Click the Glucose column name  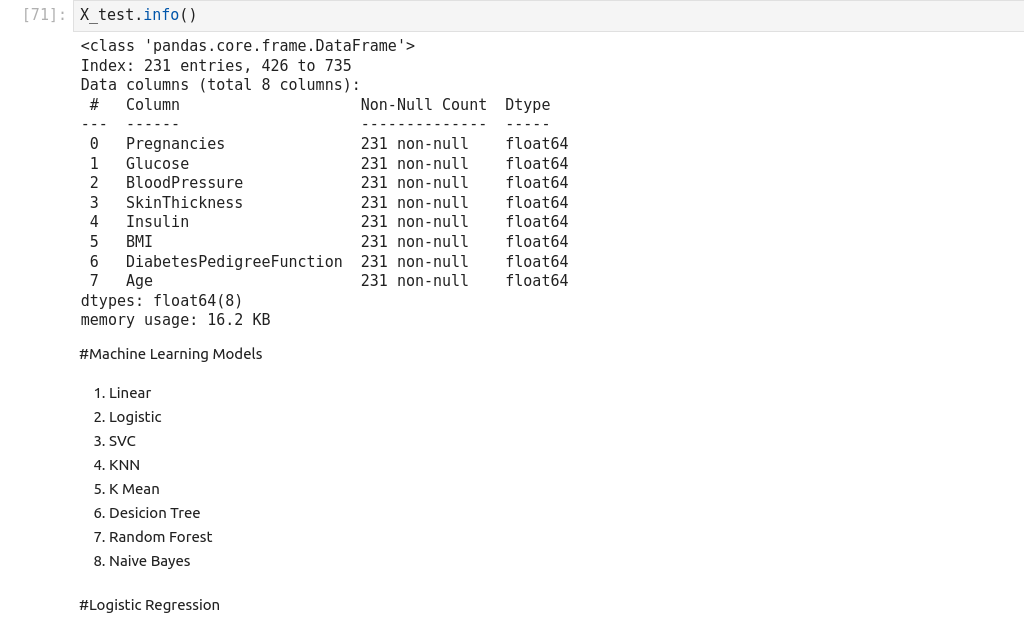pos(157,164)
